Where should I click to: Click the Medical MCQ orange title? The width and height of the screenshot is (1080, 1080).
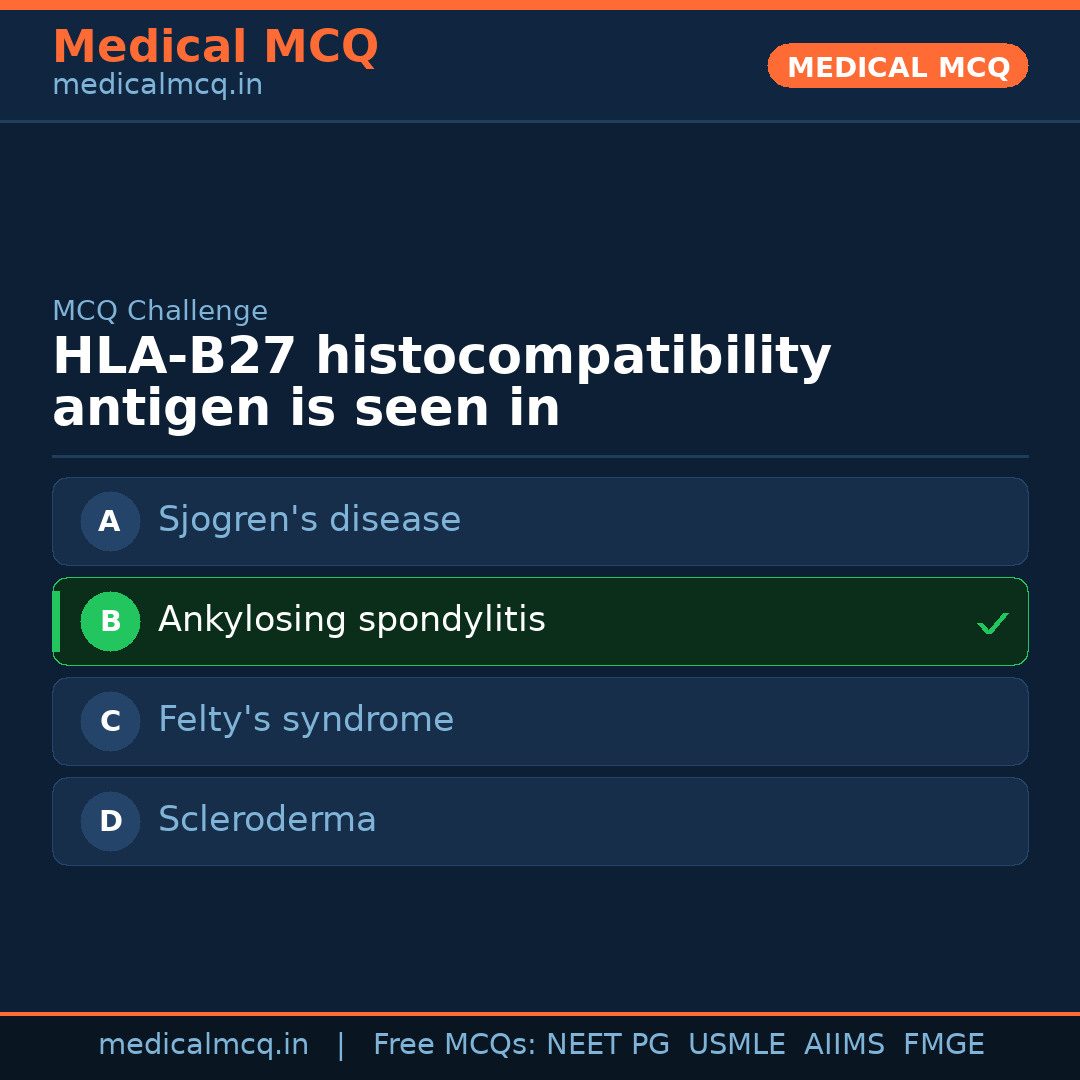[215, 47]
